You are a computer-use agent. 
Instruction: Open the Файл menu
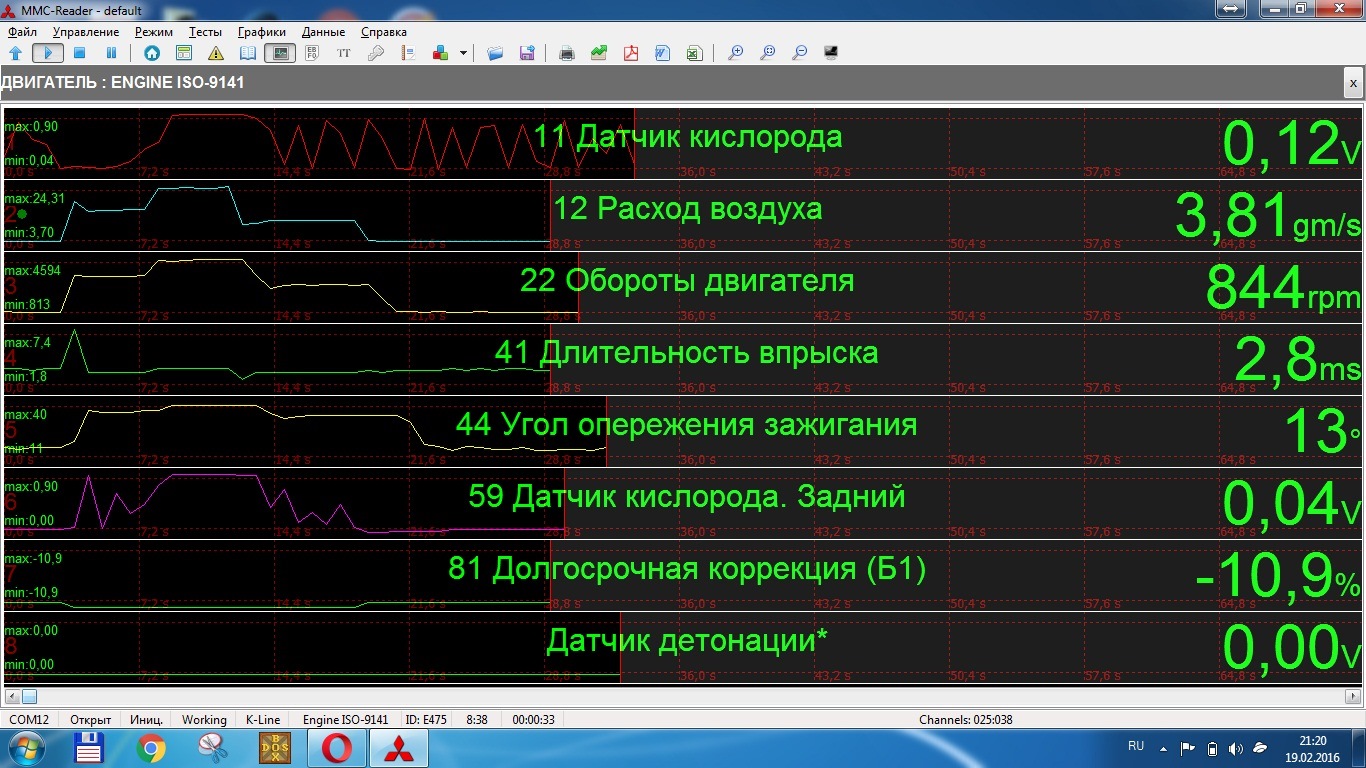click(22, 32)
